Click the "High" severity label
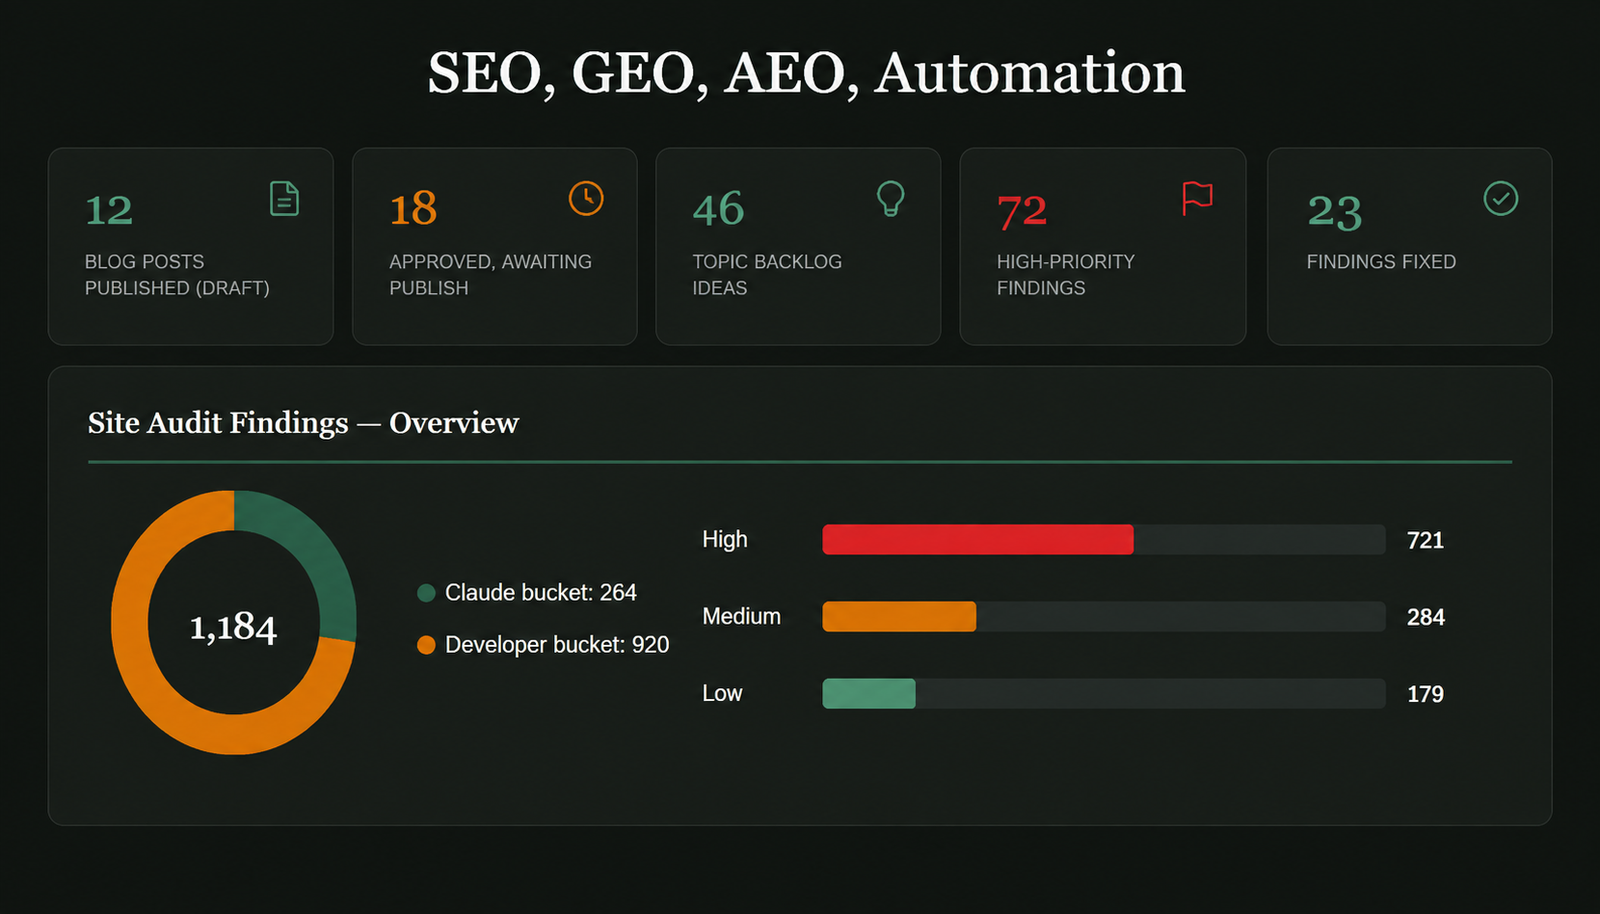The height and width of the screenshot is (914, 1600). (x=725, y=539)
